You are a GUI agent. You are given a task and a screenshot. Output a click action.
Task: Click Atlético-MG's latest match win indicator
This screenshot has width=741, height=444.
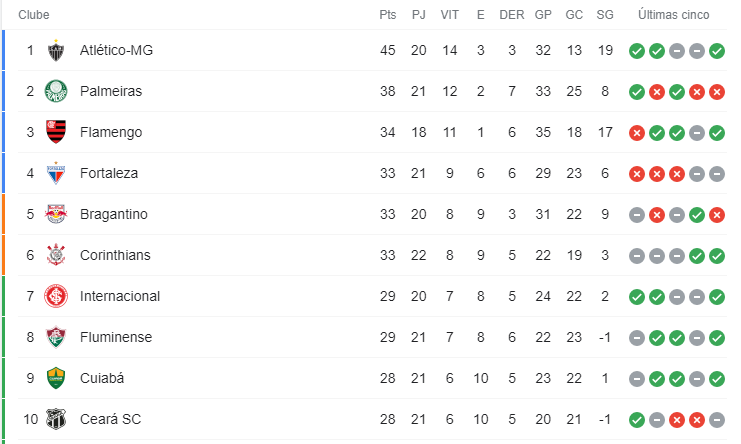[x=717, y=51]
